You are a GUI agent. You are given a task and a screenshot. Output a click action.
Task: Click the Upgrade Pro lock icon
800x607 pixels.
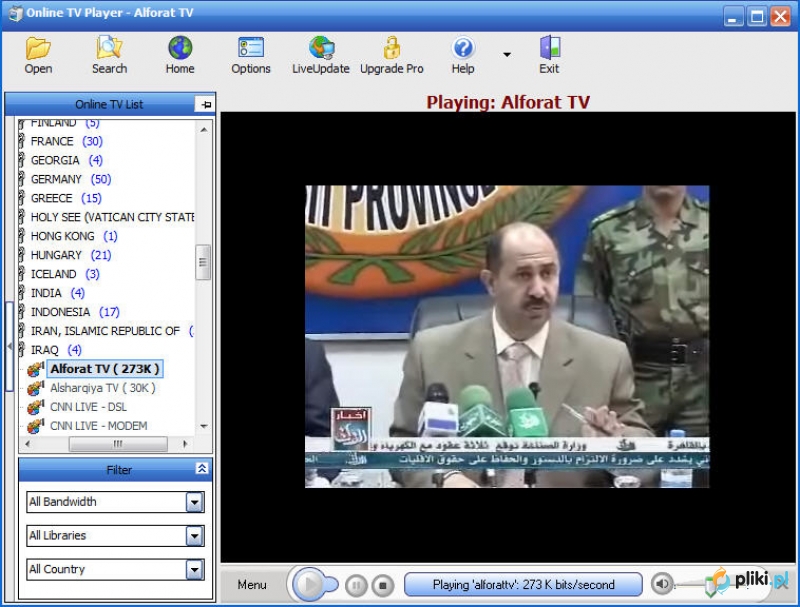(391, 55)
